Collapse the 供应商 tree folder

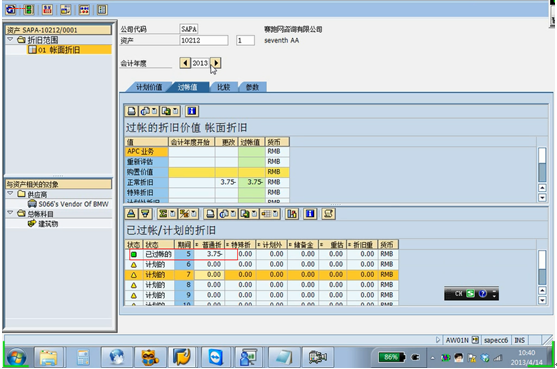(x=10, y=194)
